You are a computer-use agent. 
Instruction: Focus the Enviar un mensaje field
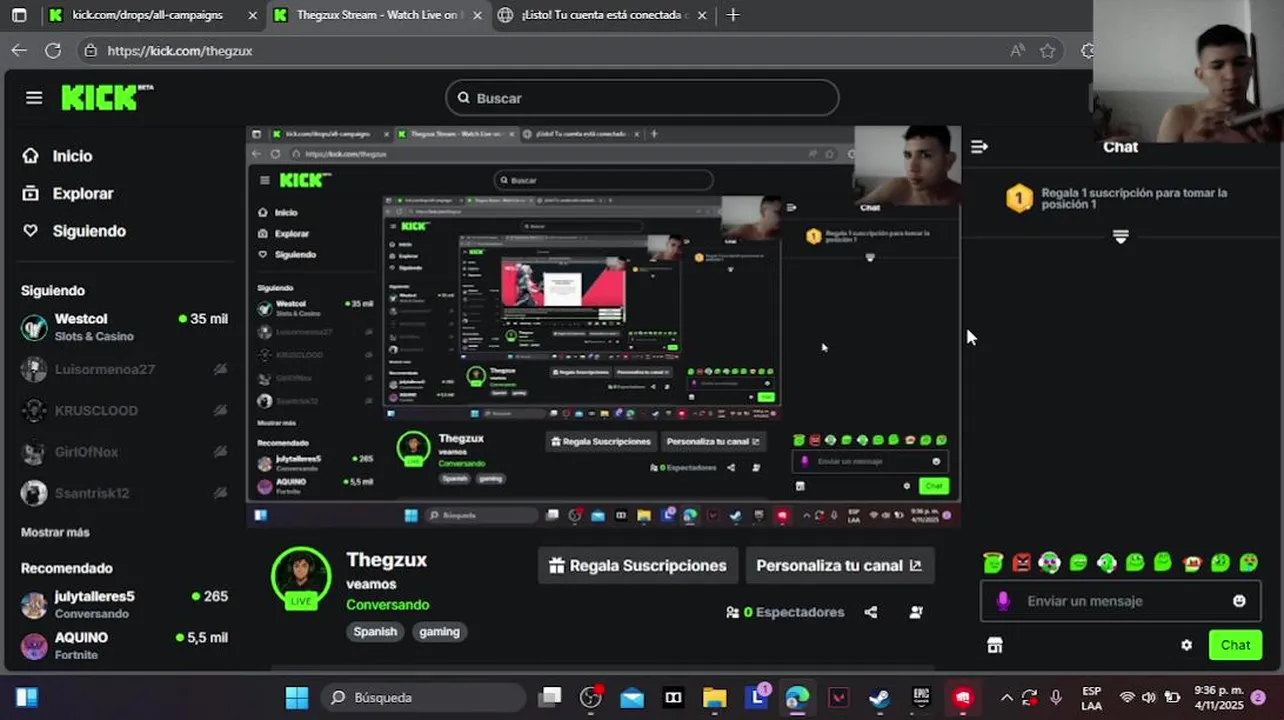pyautogui.click(x=1120, y=601)
